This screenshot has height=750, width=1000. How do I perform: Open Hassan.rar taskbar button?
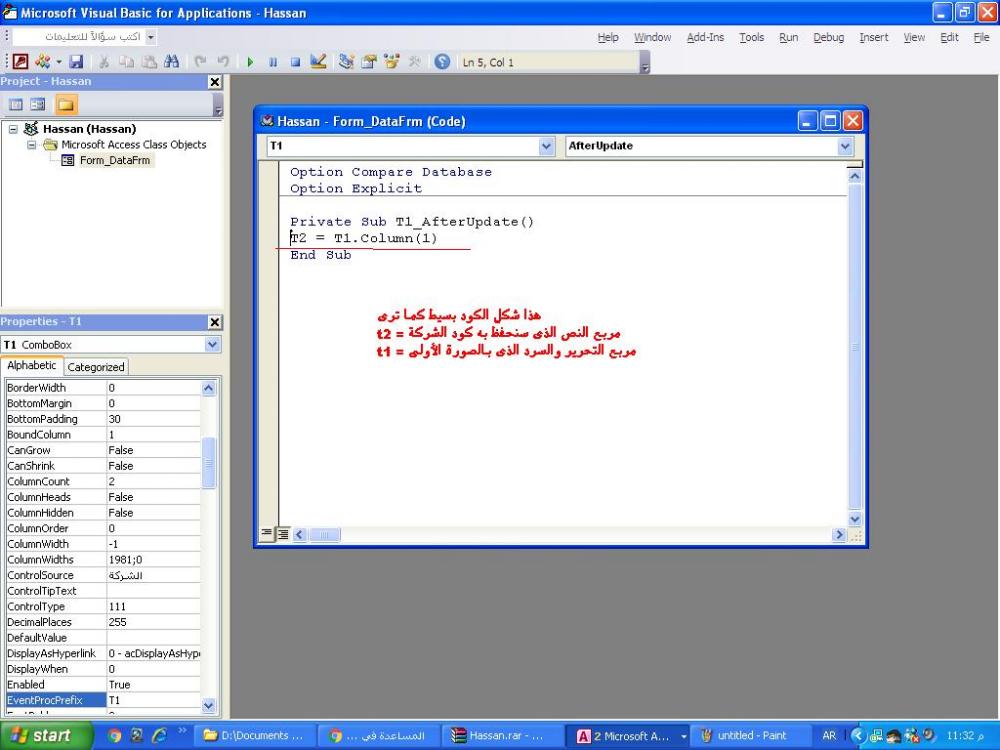point(503,736)
